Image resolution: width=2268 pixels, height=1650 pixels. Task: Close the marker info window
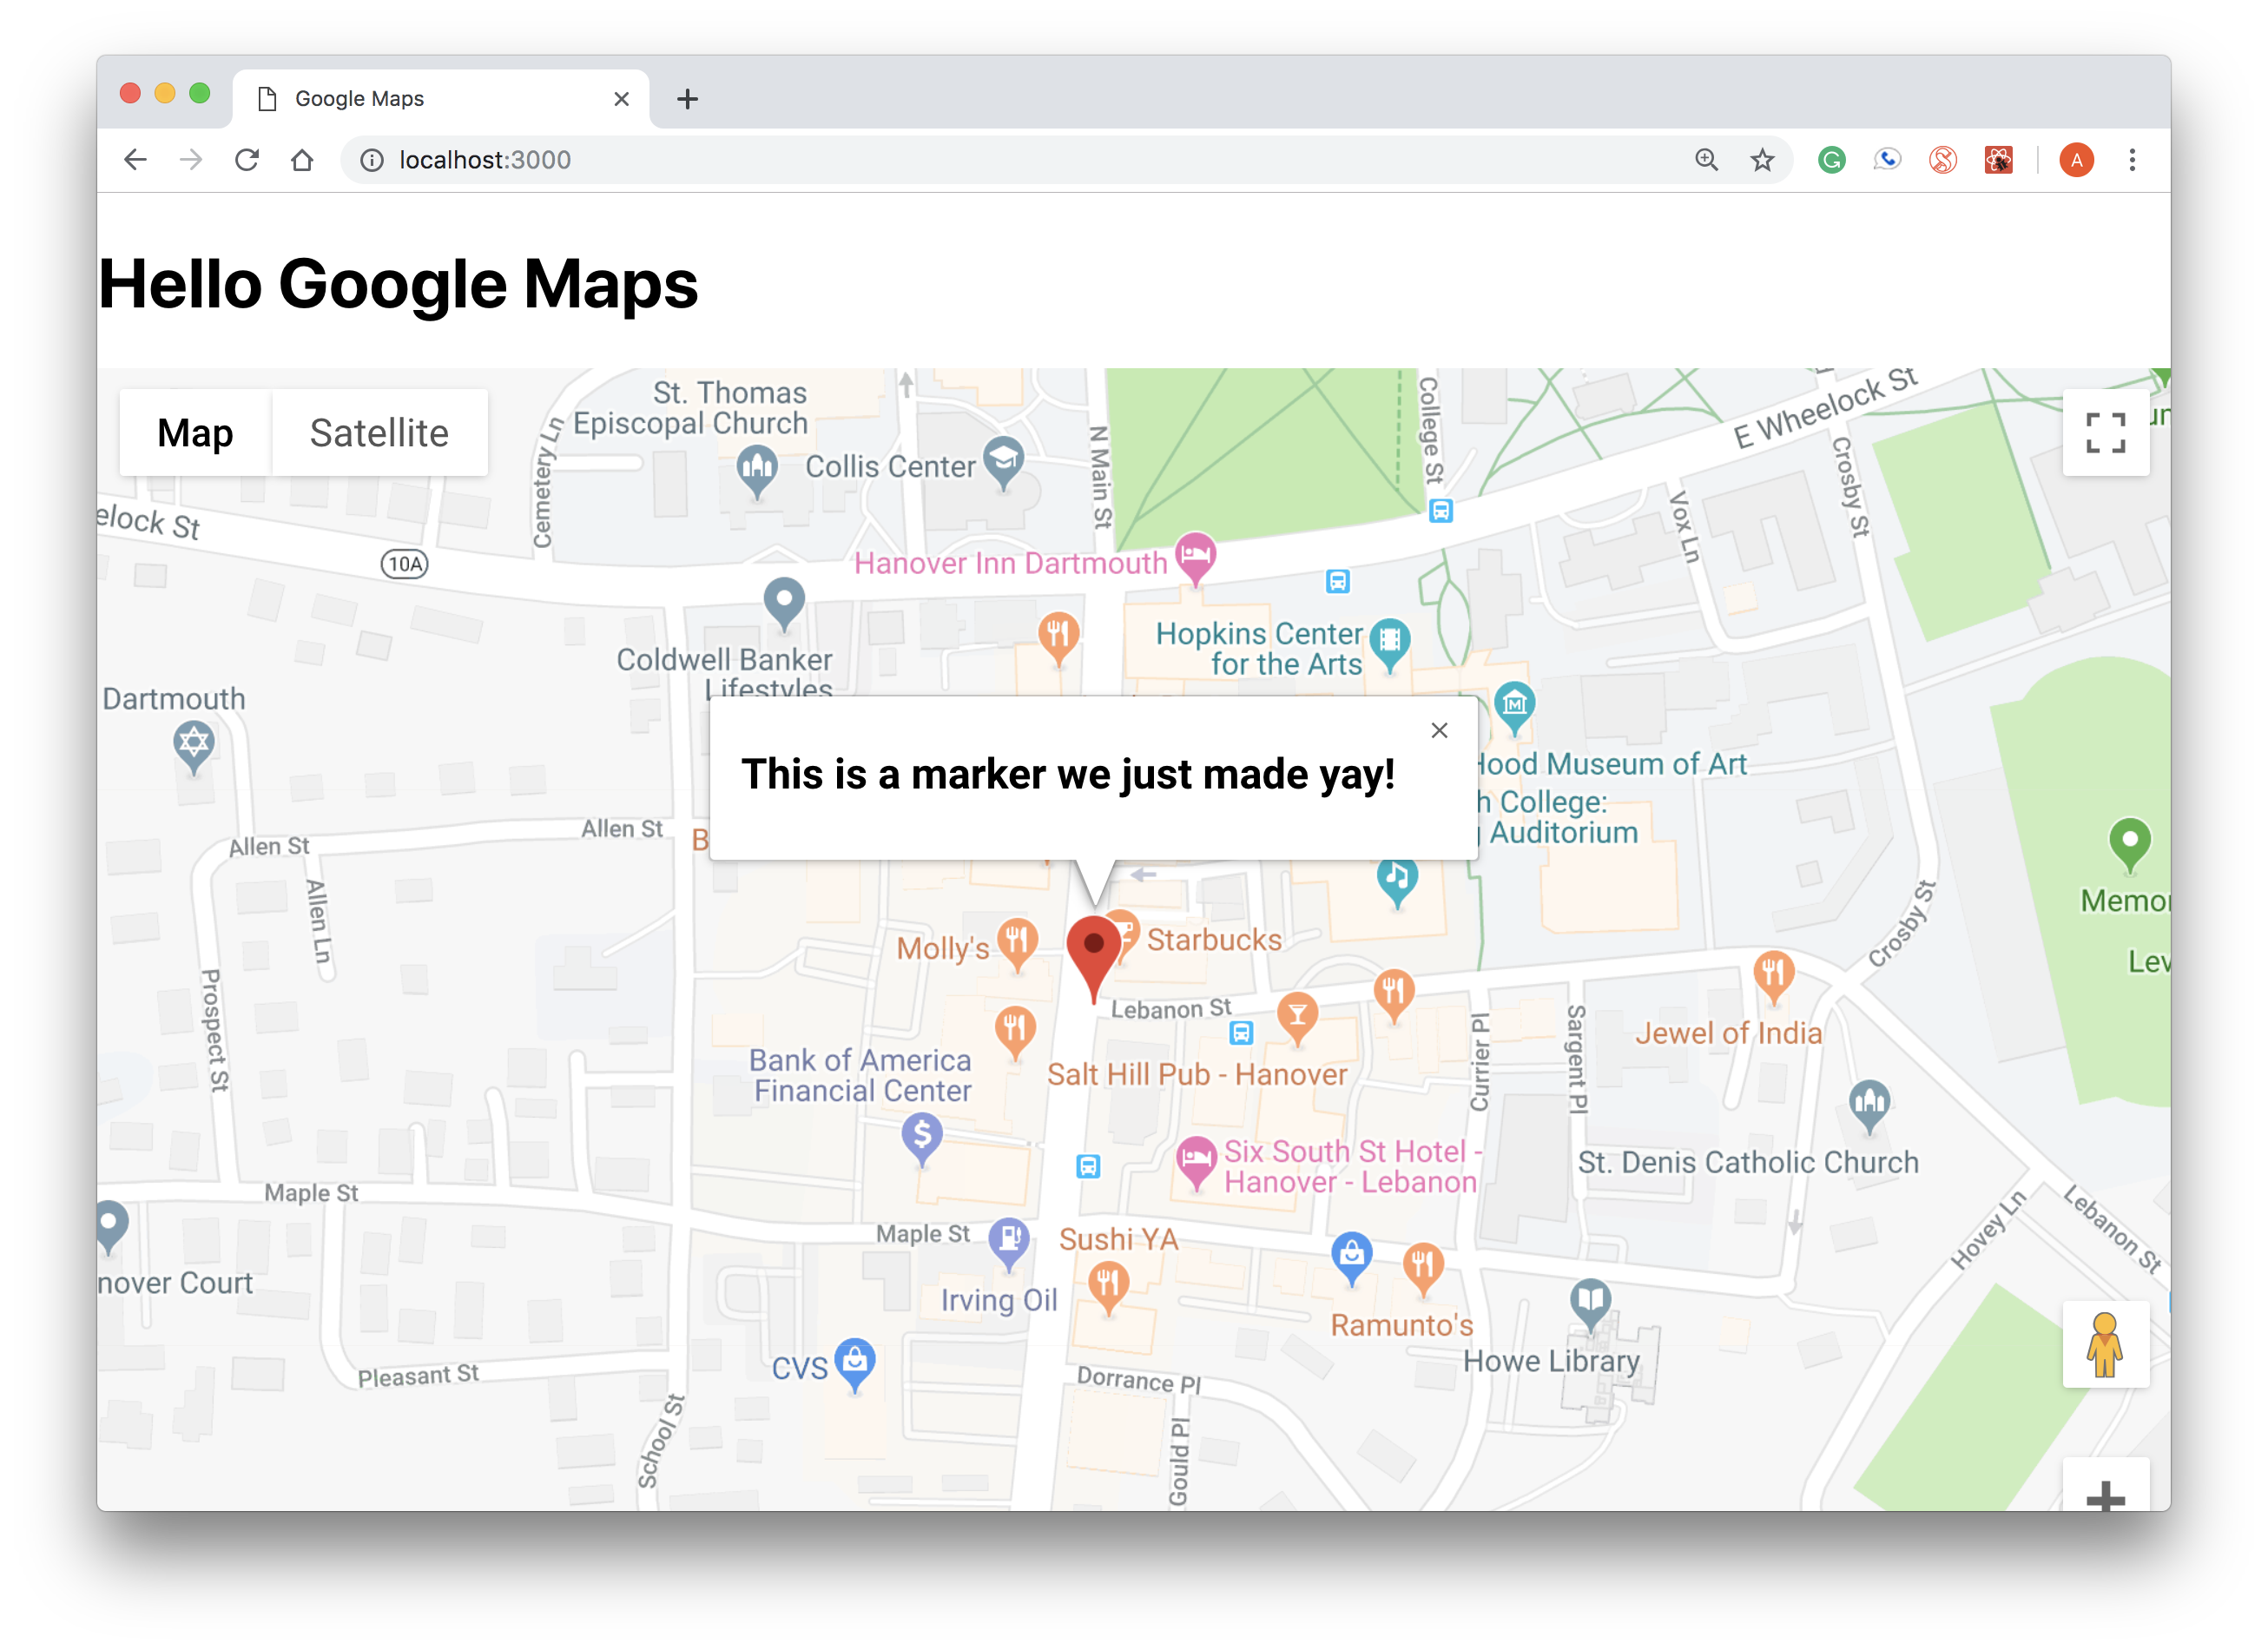(1439, 731)
